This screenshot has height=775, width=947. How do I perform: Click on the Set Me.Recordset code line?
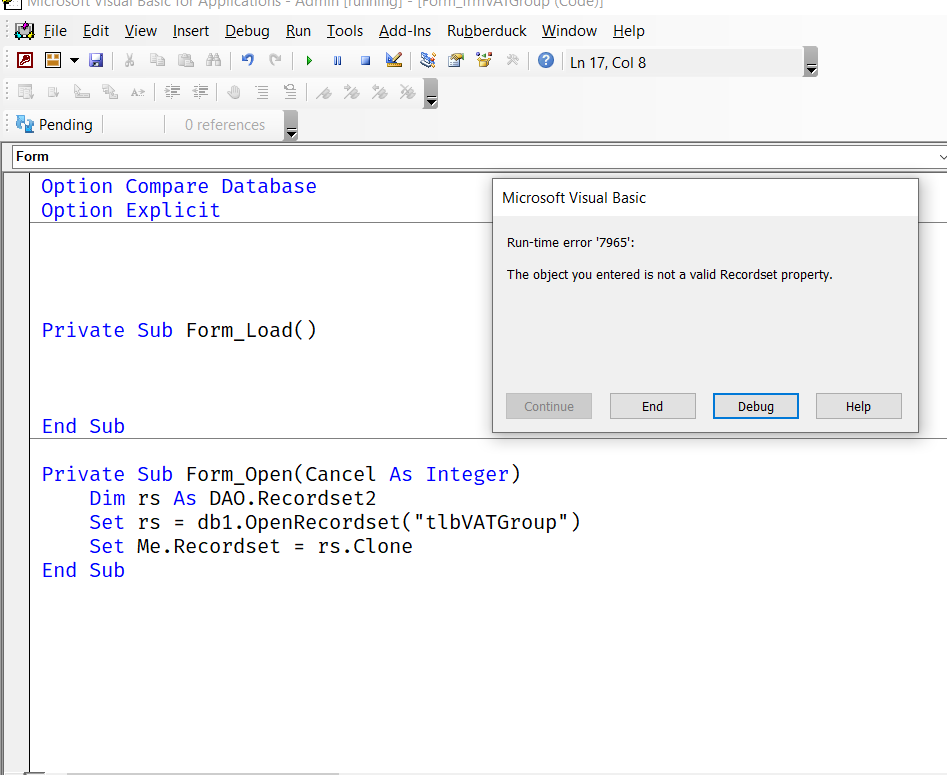pos(251,546)
